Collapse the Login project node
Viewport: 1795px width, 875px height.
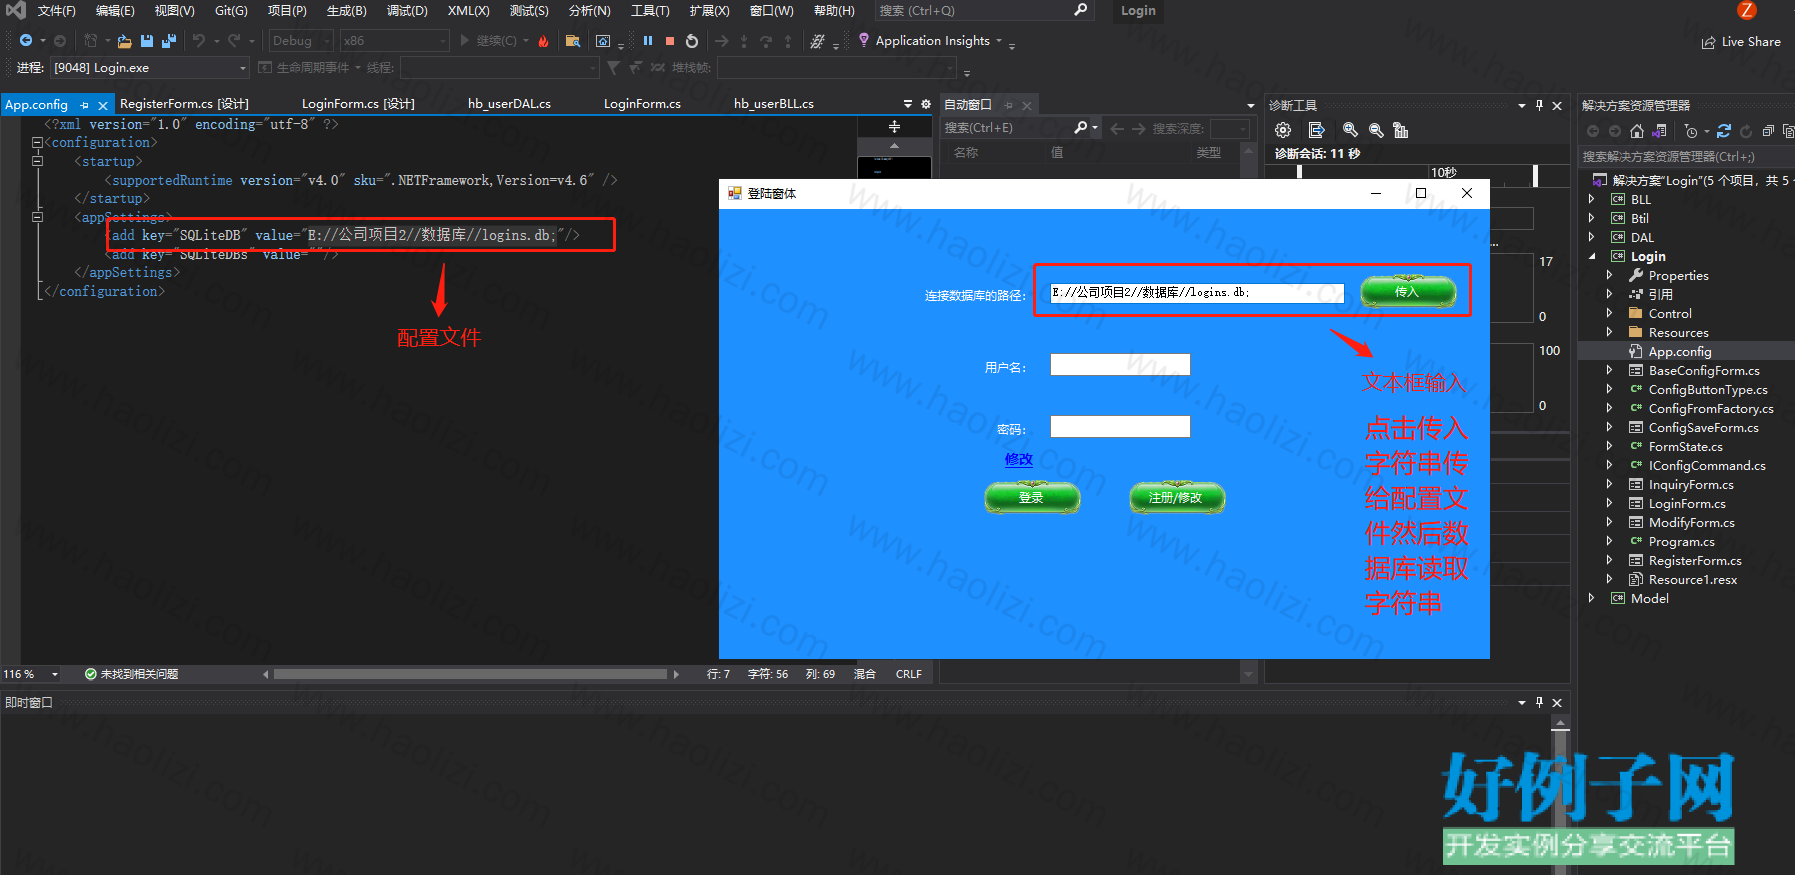(x=1592, y=256)
